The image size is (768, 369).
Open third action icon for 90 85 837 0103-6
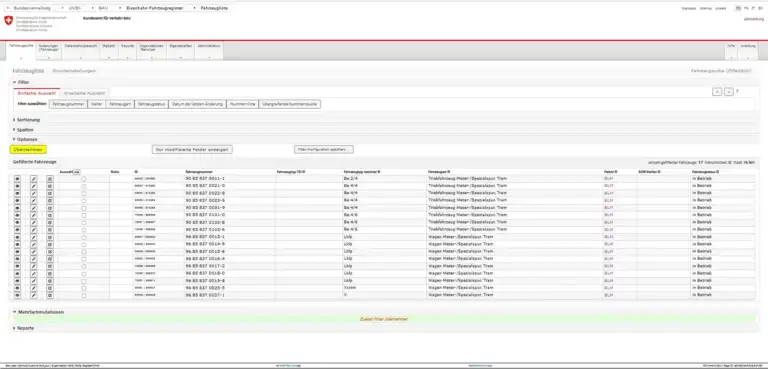tap(49, 229)
